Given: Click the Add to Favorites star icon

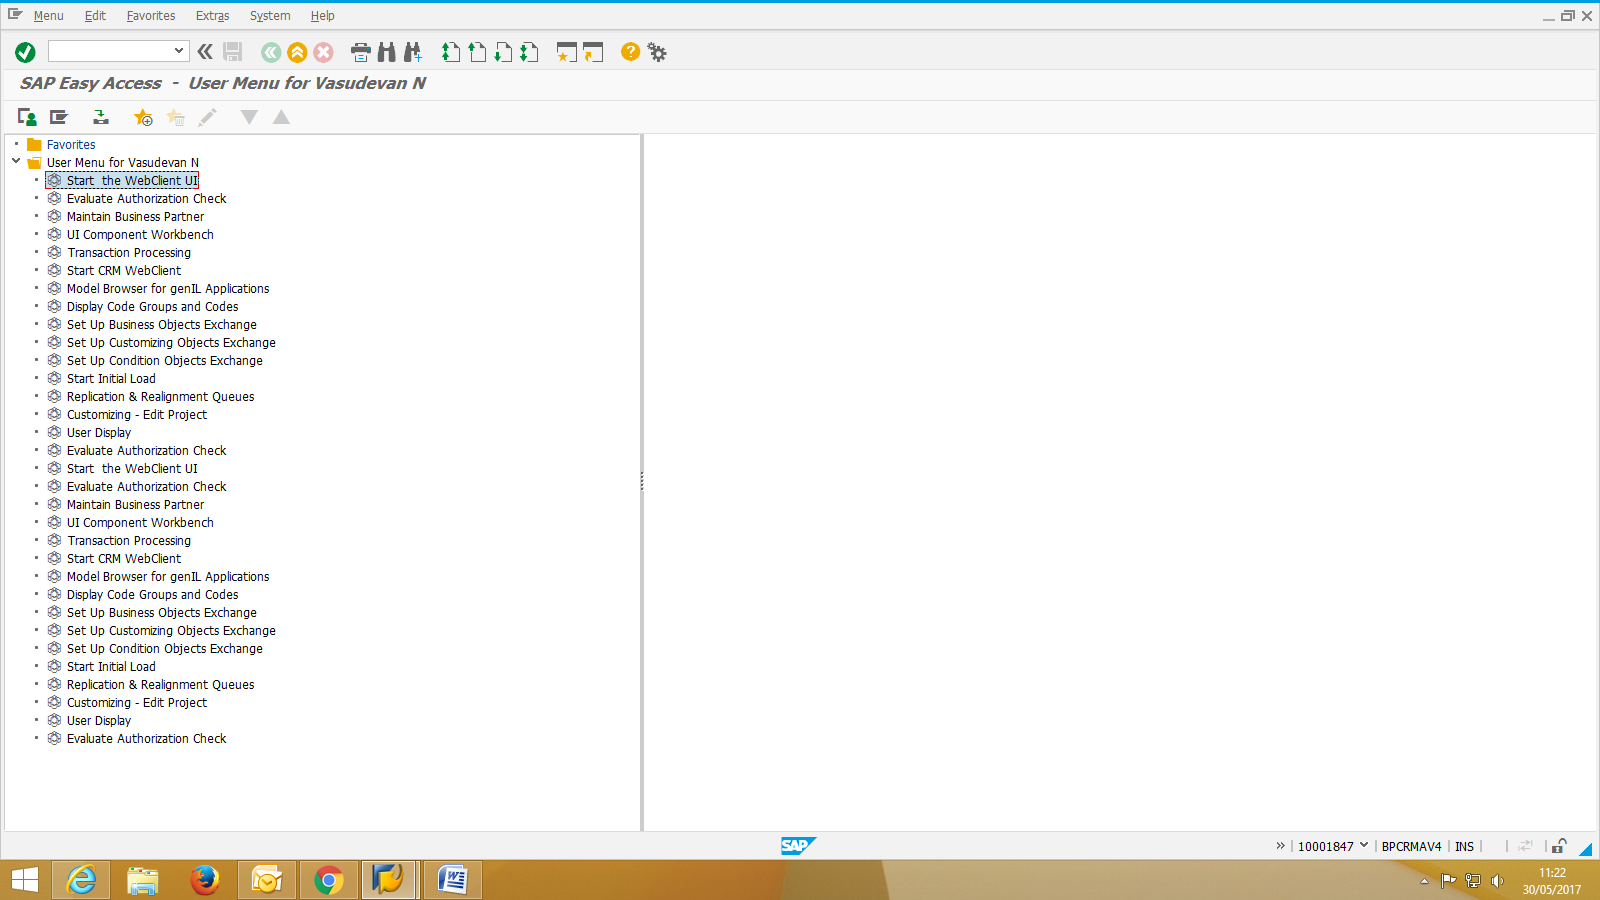Looking at the screenshot, I should [143, 117].
